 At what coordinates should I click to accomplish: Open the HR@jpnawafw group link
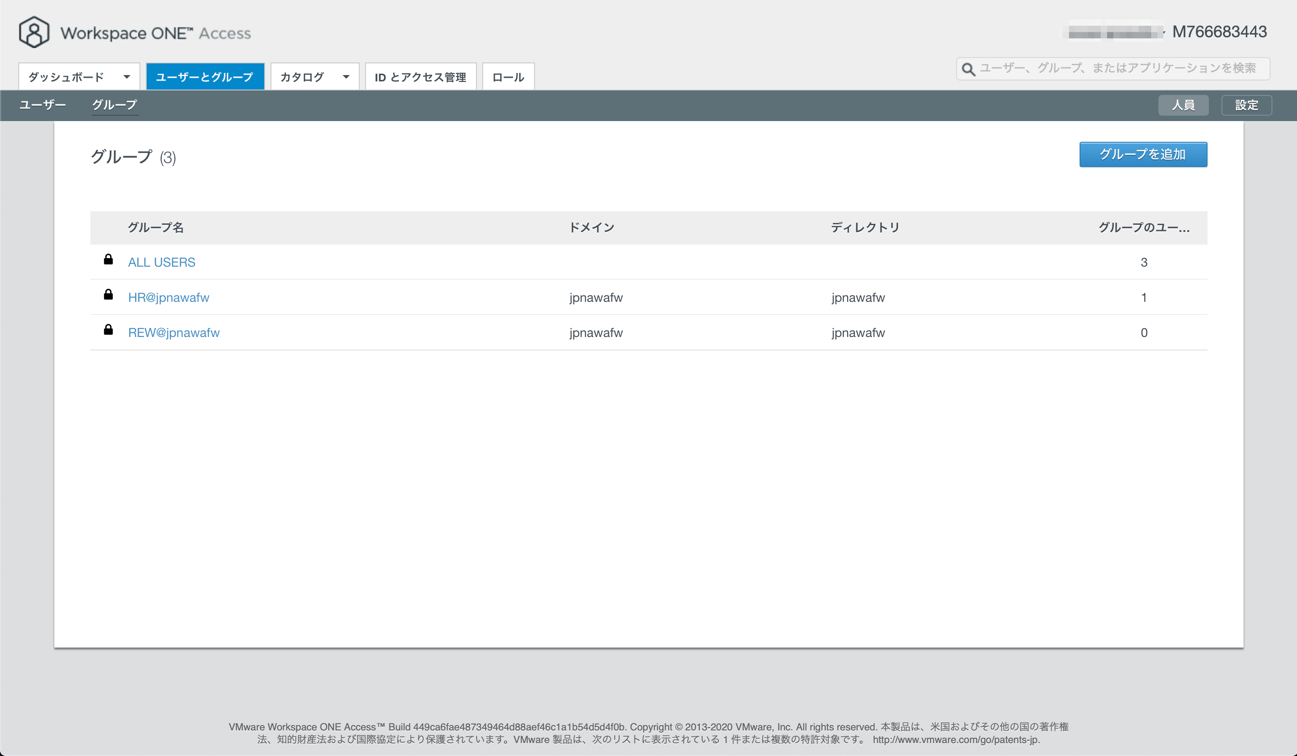(168, 297)
